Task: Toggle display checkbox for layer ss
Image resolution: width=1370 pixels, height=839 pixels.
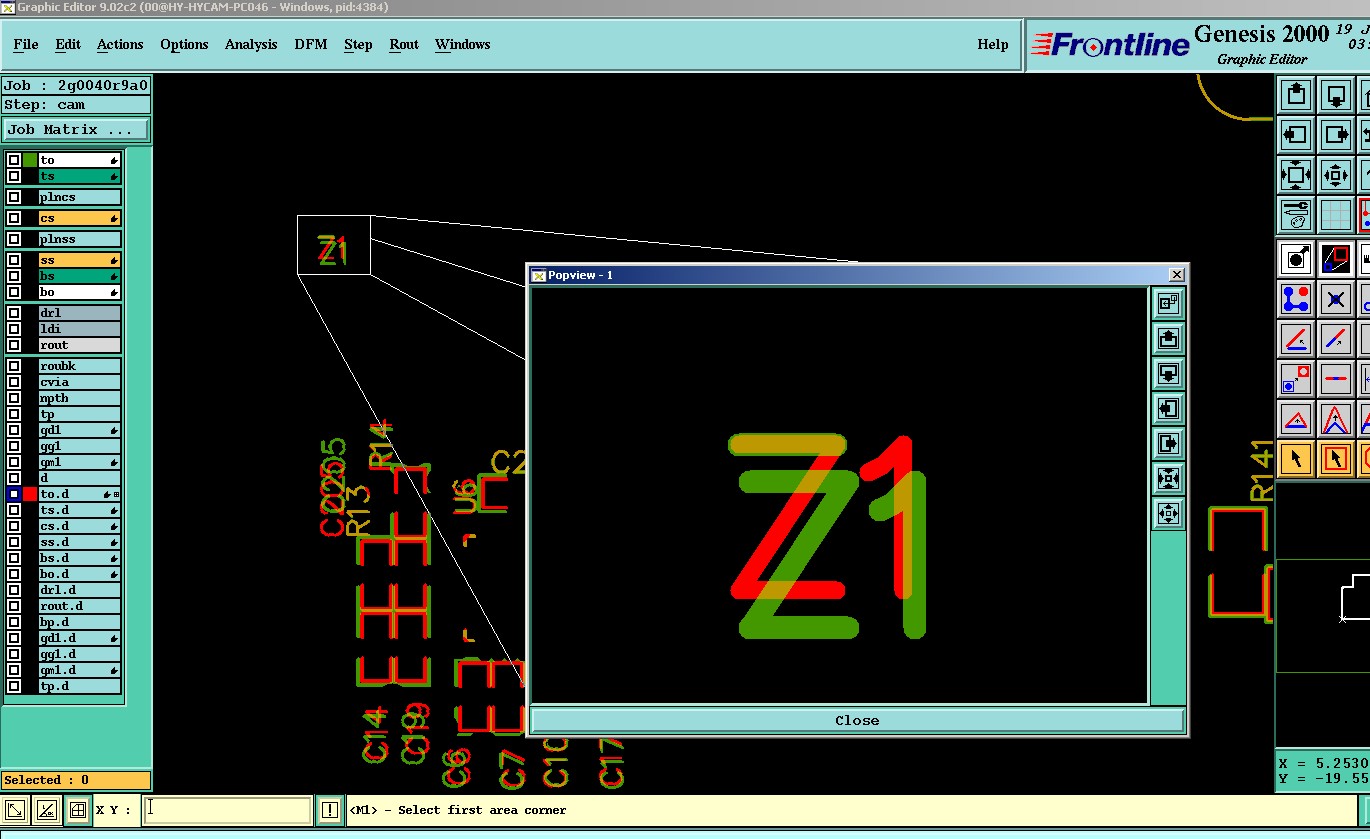Action: (14, 260)
